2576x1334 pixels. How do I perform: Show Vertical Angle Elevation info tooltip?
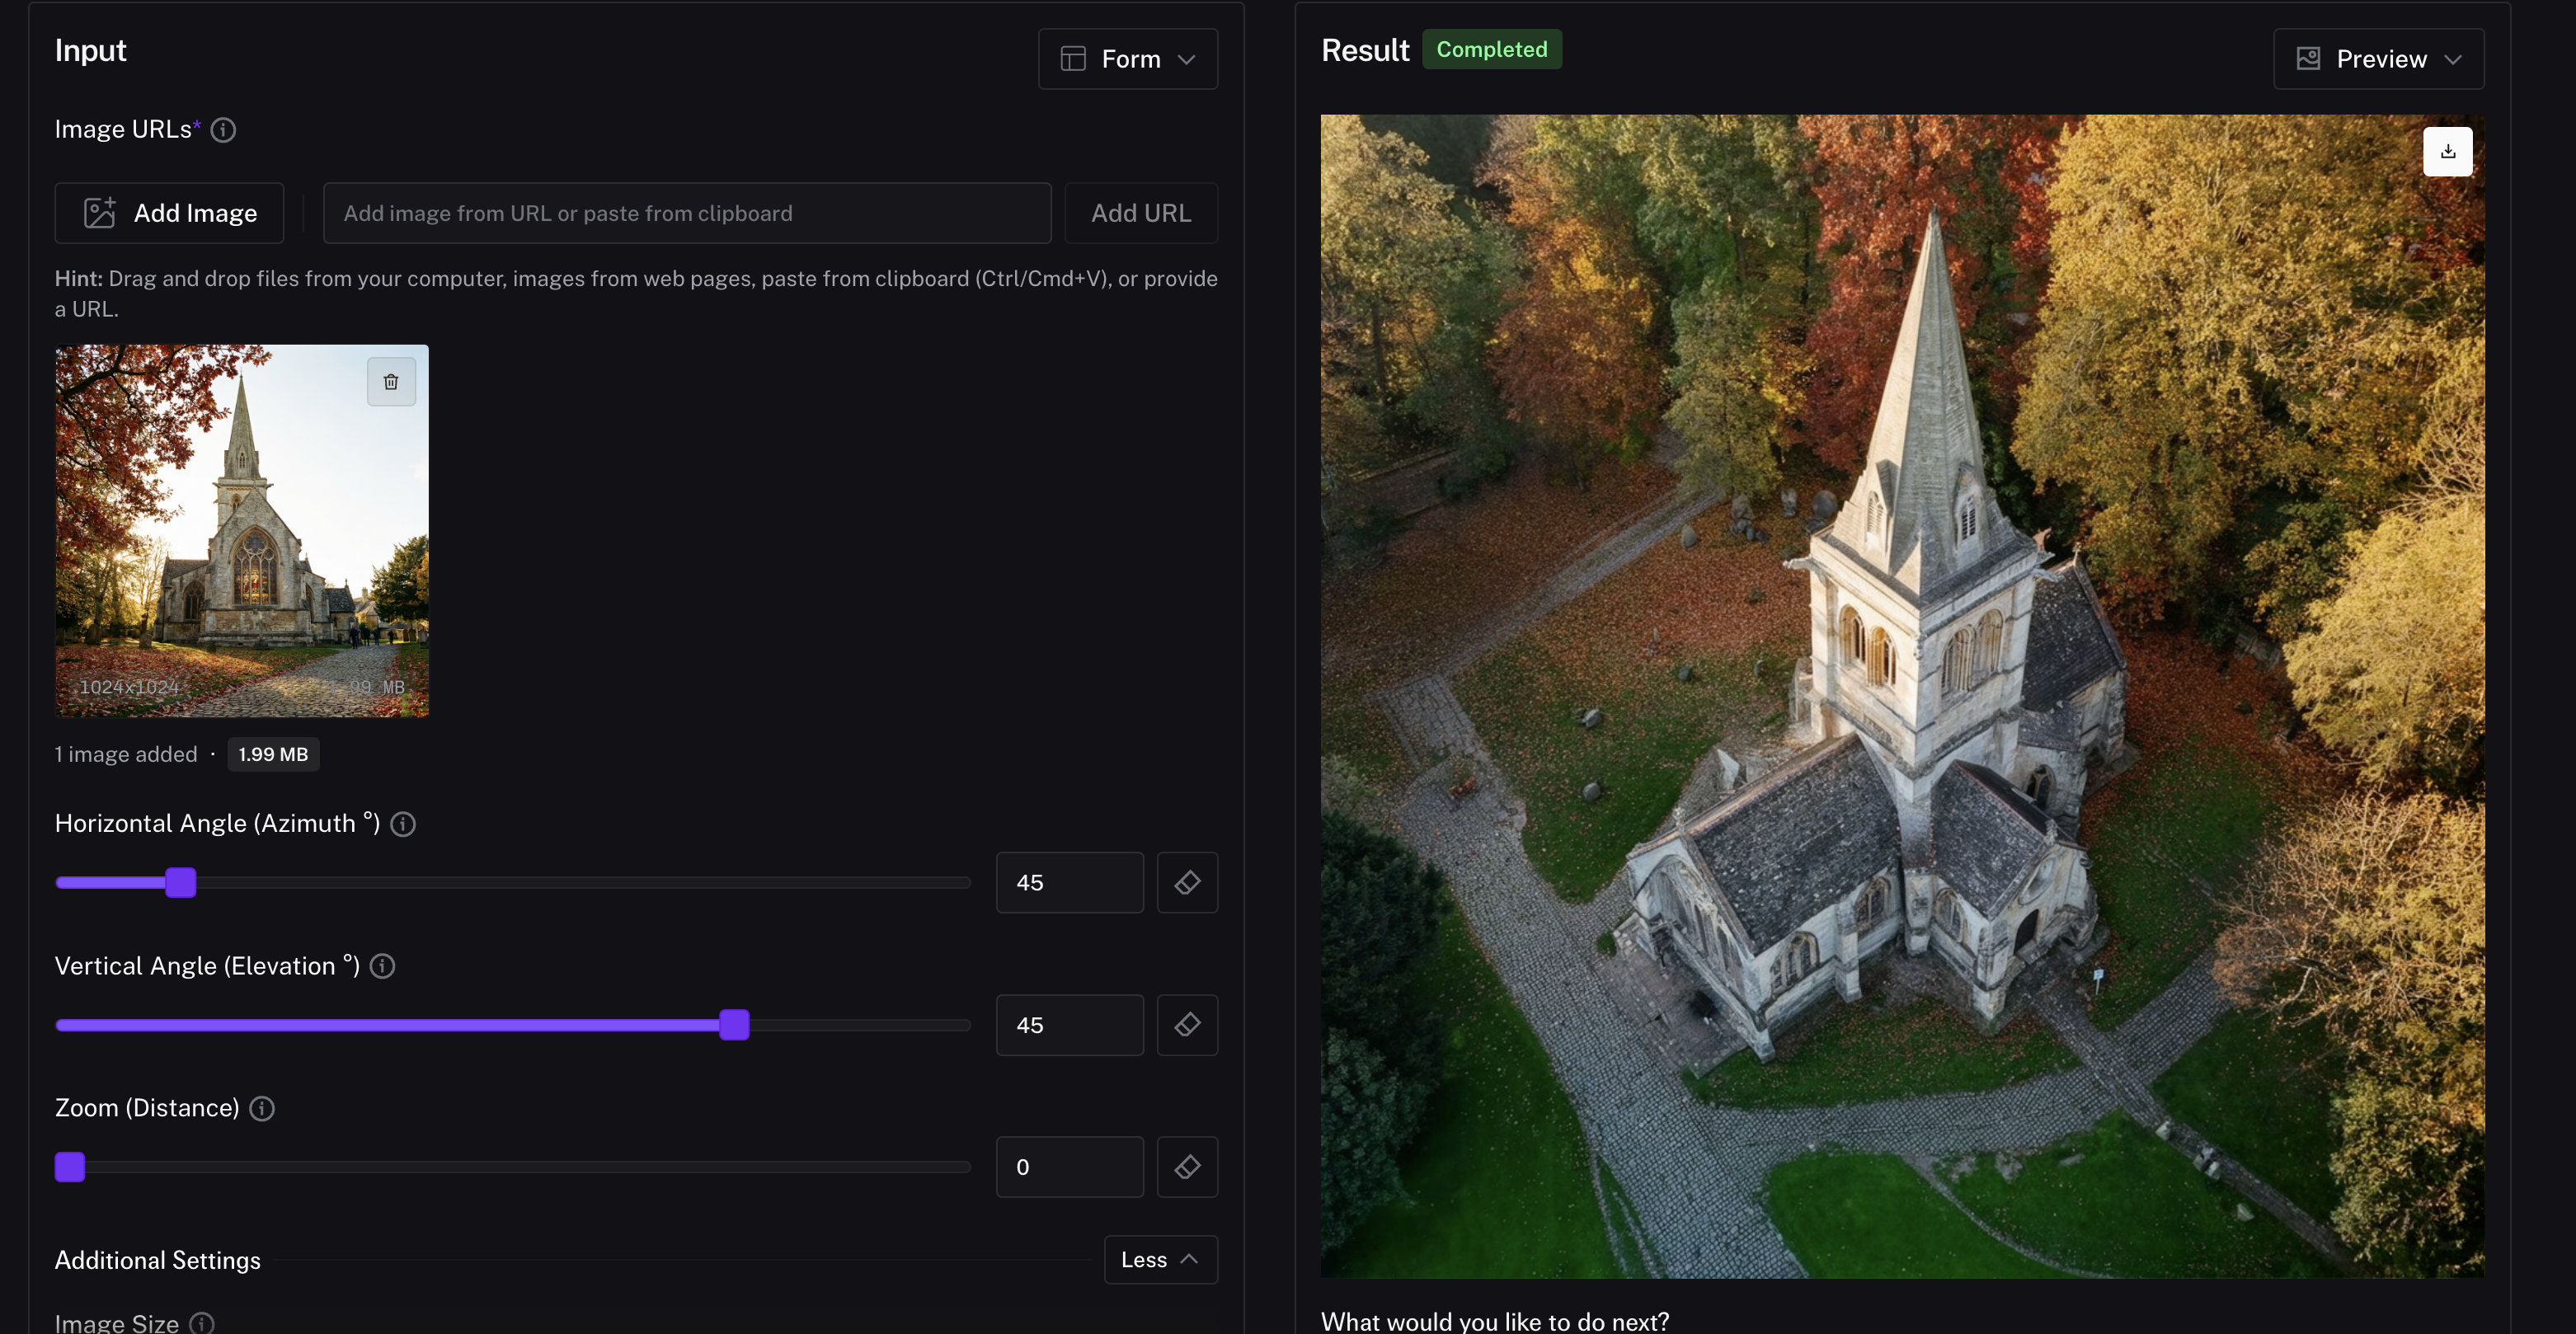click(x=382, y=966)
